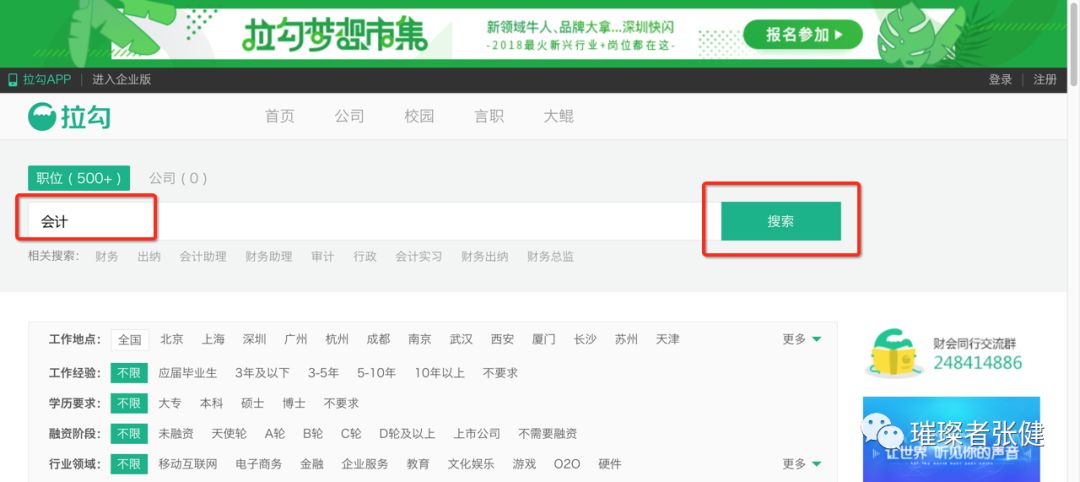Click related search 行政
1080x482 pixels.
pyautogui.click(x=365, y=256)
